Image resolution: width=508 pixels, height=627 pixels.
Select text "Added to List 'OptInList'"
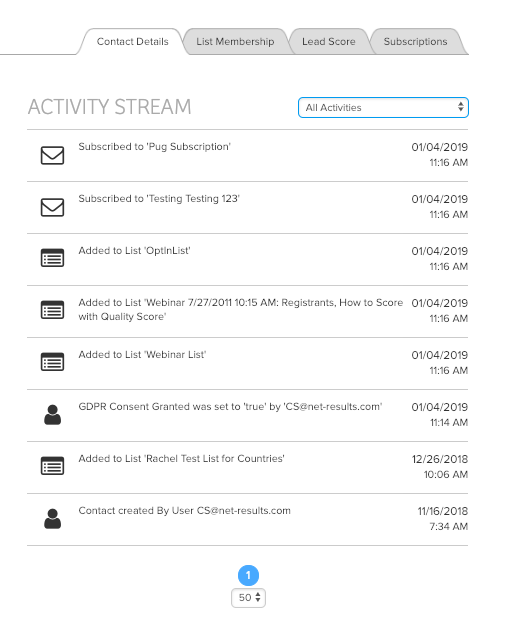coord(134,251)
